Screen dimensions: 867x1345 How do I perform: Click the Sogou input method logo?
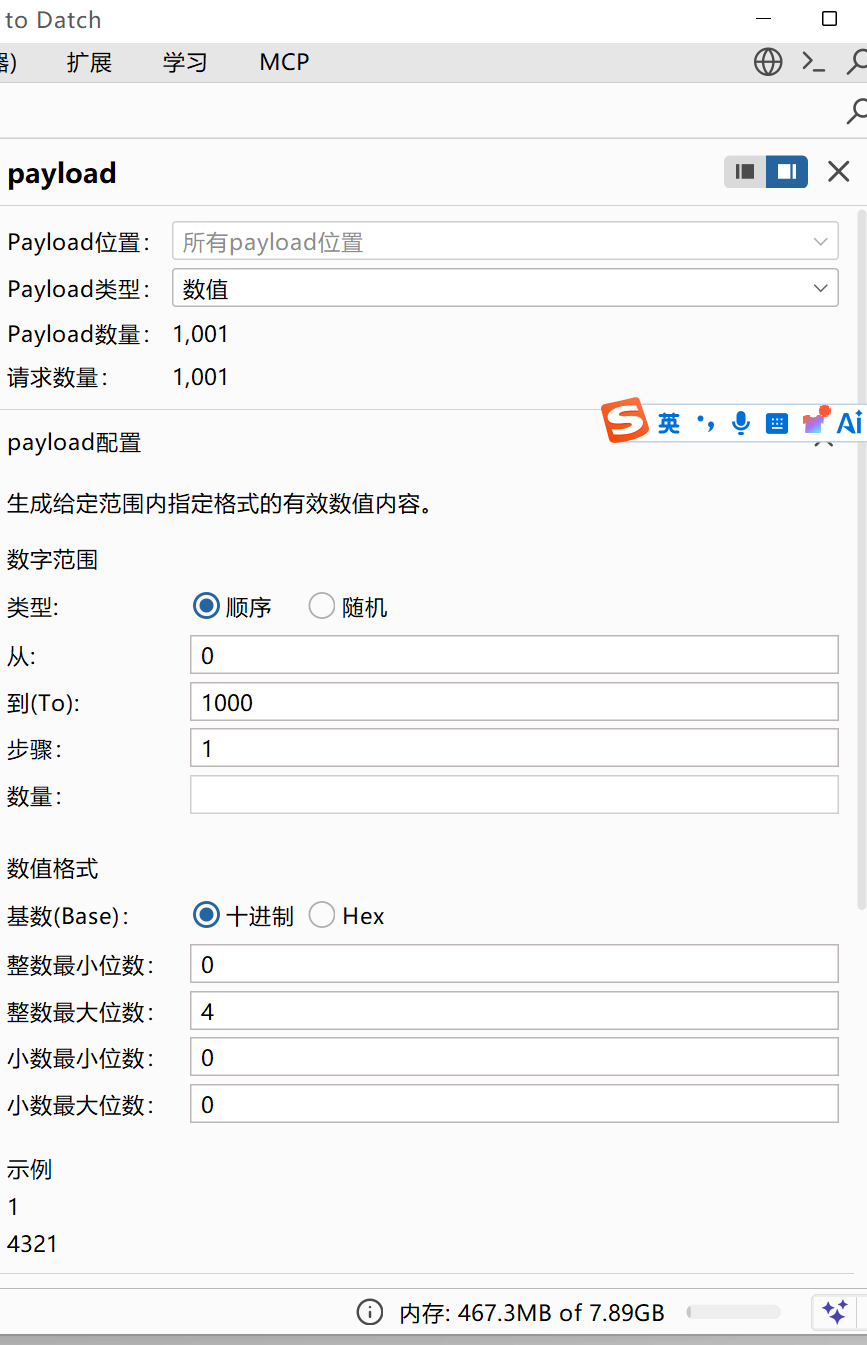(625, 422)
